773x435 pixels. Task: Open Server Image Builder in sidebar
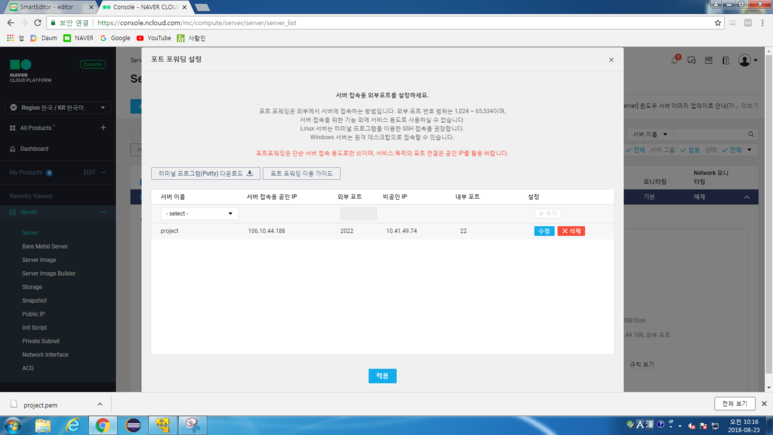tap(49, 273)
